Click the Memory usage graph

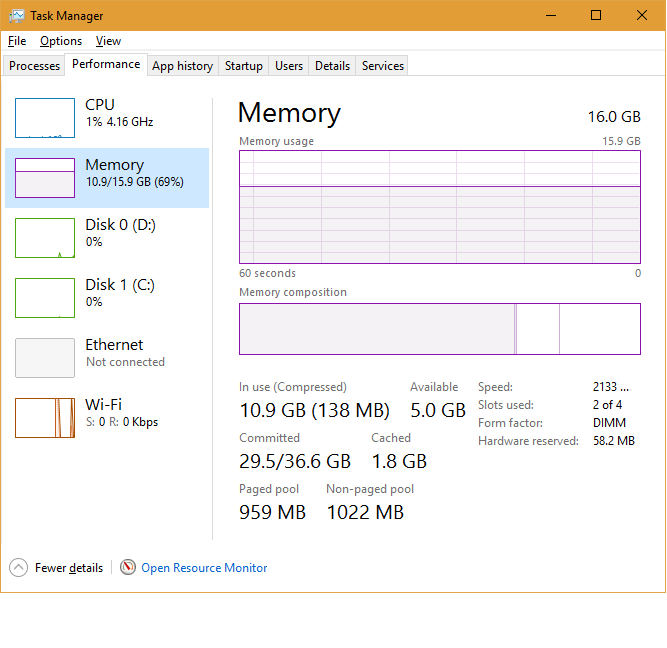tap(440, 207)
